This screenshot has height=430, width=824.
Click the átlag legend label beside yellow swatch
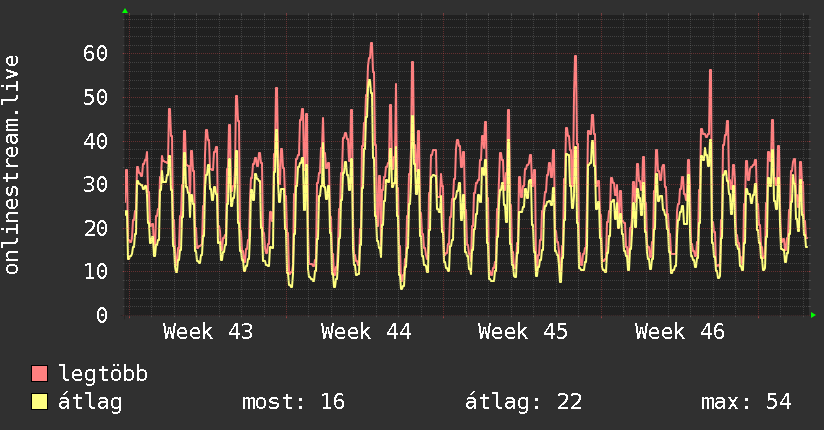tap(90, 402)
